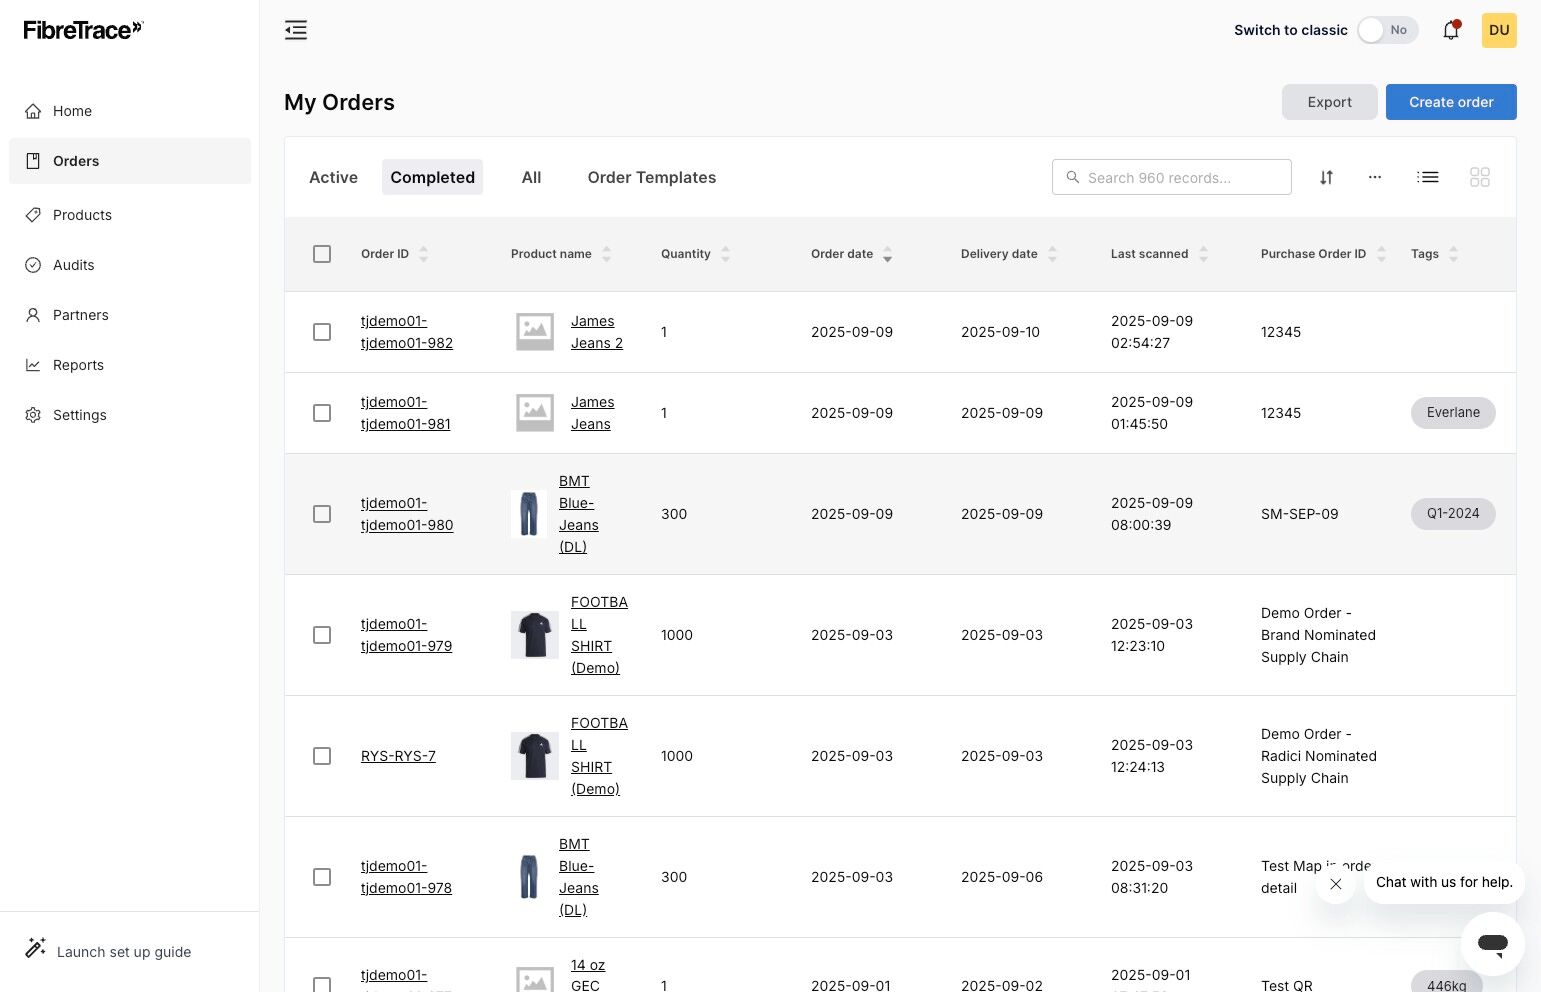This screenshot has height=992, width=1541.
Task: Dismiss the chat help message
Action: tap(1336, 883)
